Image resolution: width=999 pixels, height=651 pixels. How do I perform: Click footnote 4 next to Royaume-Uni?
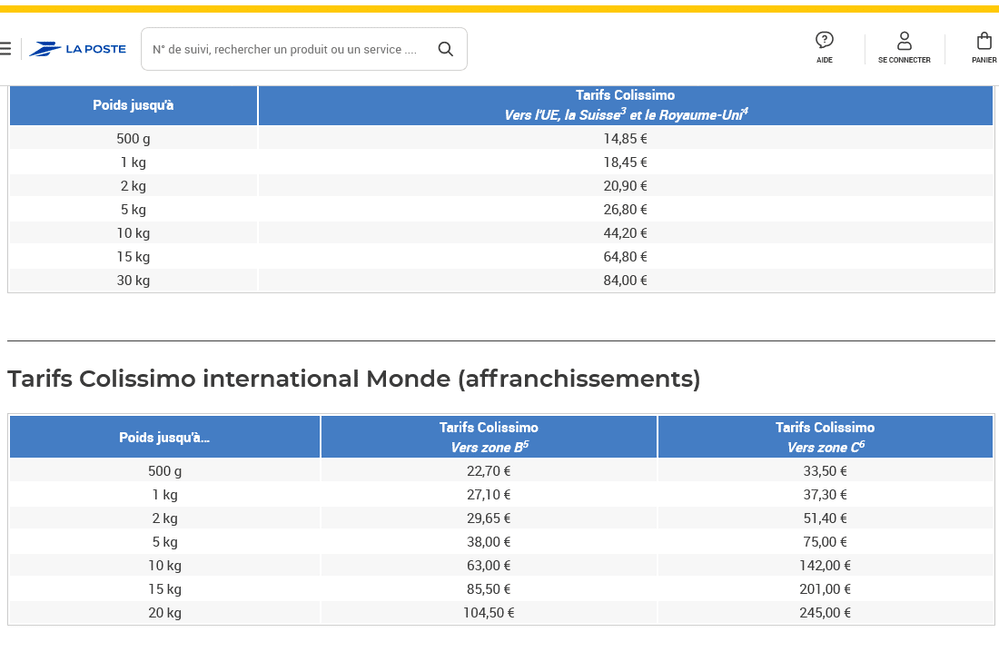745,111
